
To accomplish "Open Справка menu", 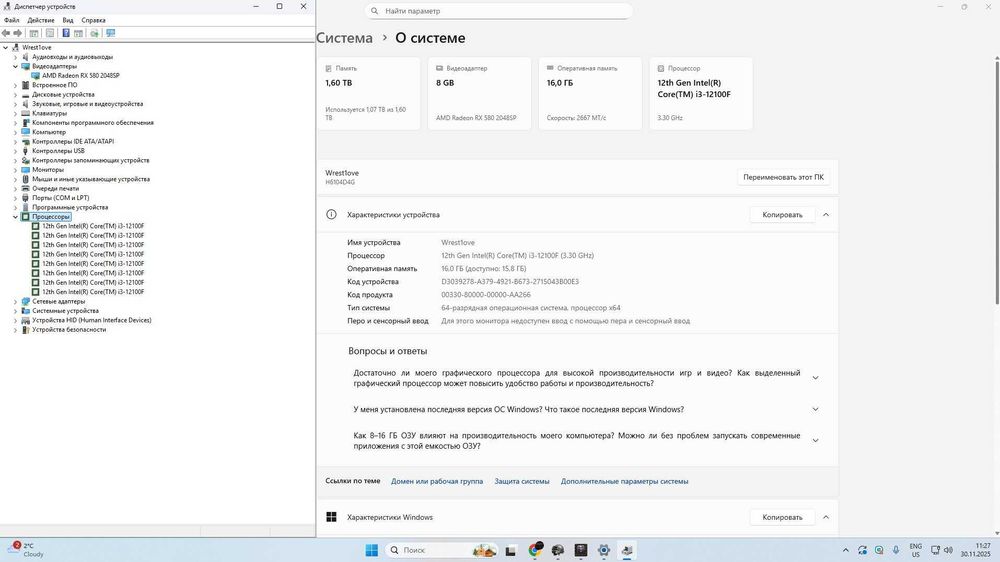I will pos(93,20).
